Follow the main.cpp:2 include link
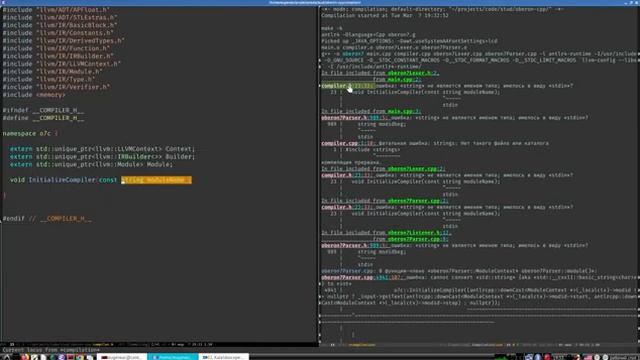The image size is (640, 360). click(x=404, y=80)
